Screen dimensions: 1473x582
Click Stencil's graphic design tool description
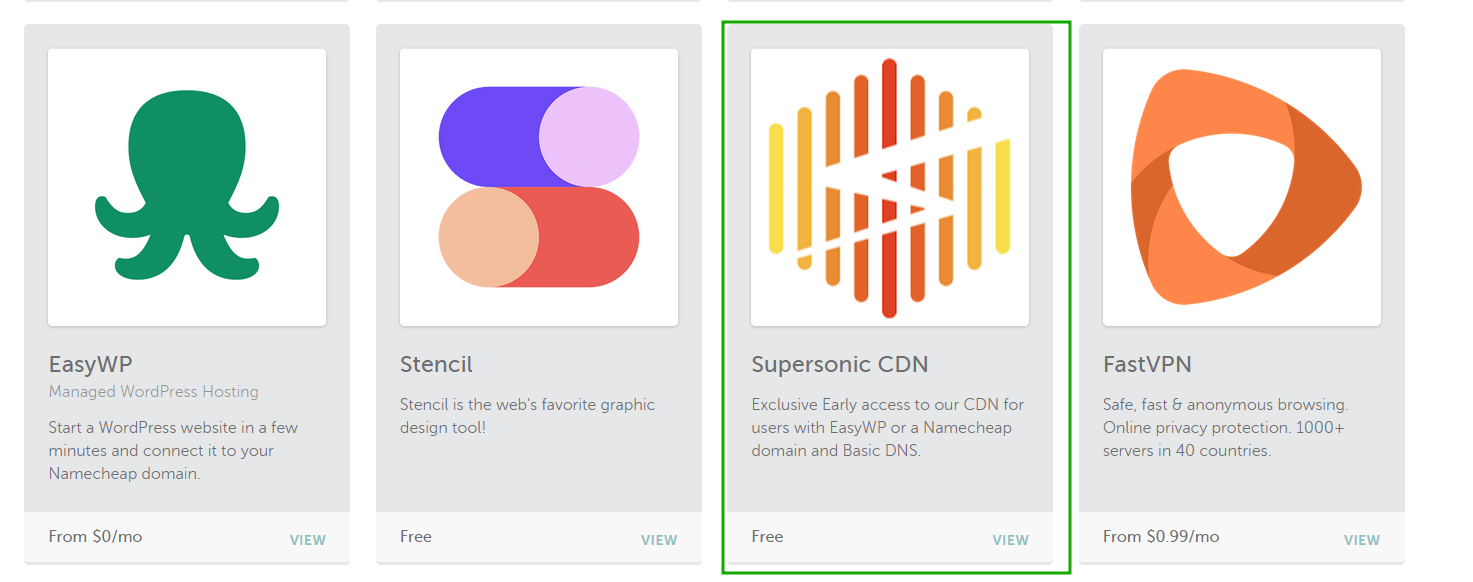528,416
